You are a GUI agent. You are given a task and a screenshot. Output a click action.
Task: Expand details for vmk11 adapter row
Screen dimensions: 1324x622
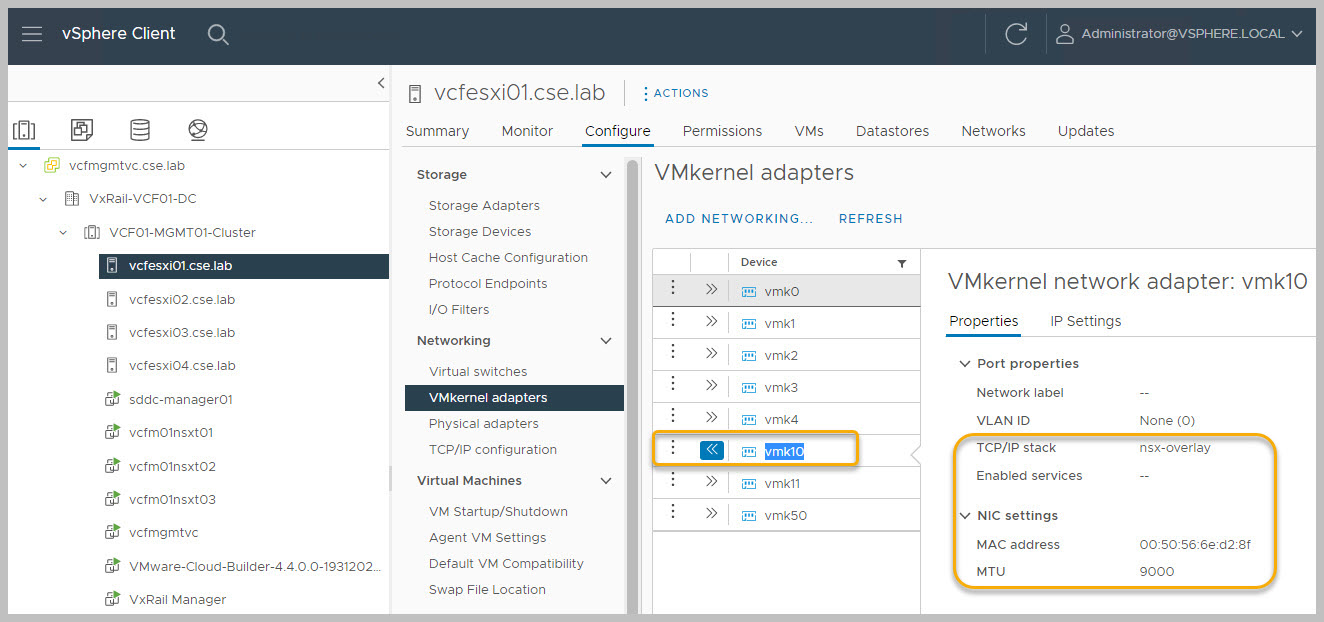pyautogui.click(x=711, y=482)
